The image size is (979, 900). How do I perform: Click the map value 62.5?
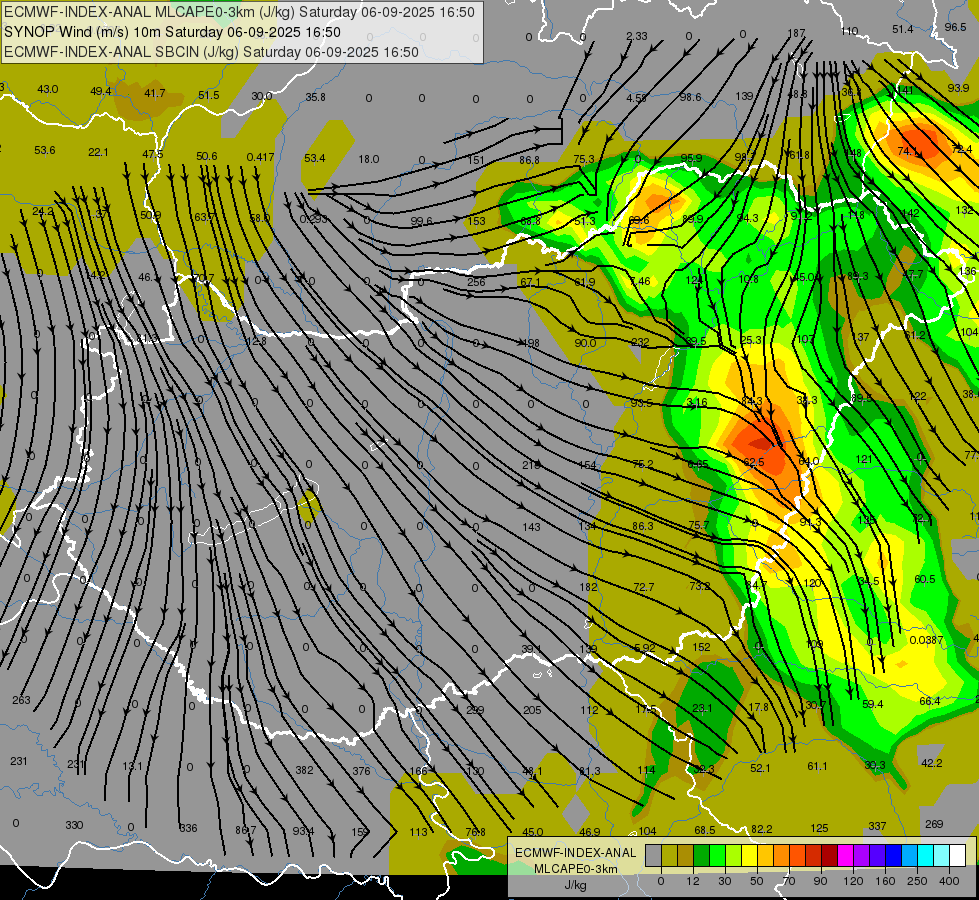coord(754,463)
